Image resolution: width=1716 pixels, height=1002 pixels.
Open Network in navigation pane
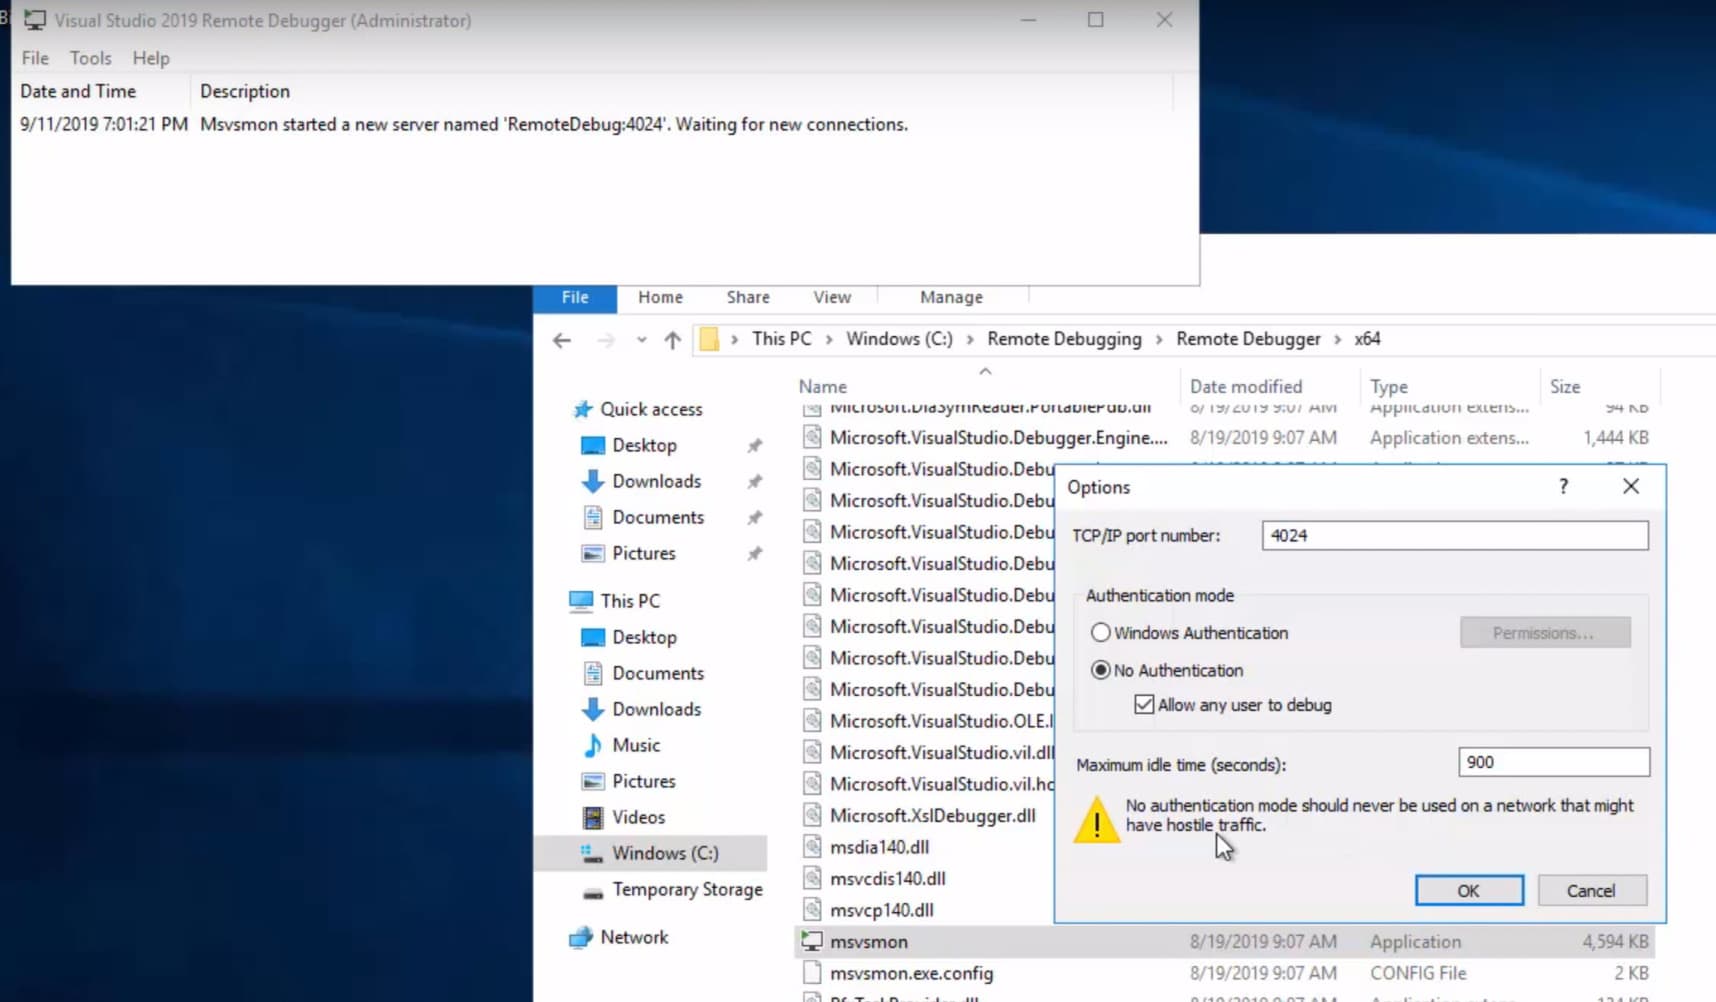[634, 937]
